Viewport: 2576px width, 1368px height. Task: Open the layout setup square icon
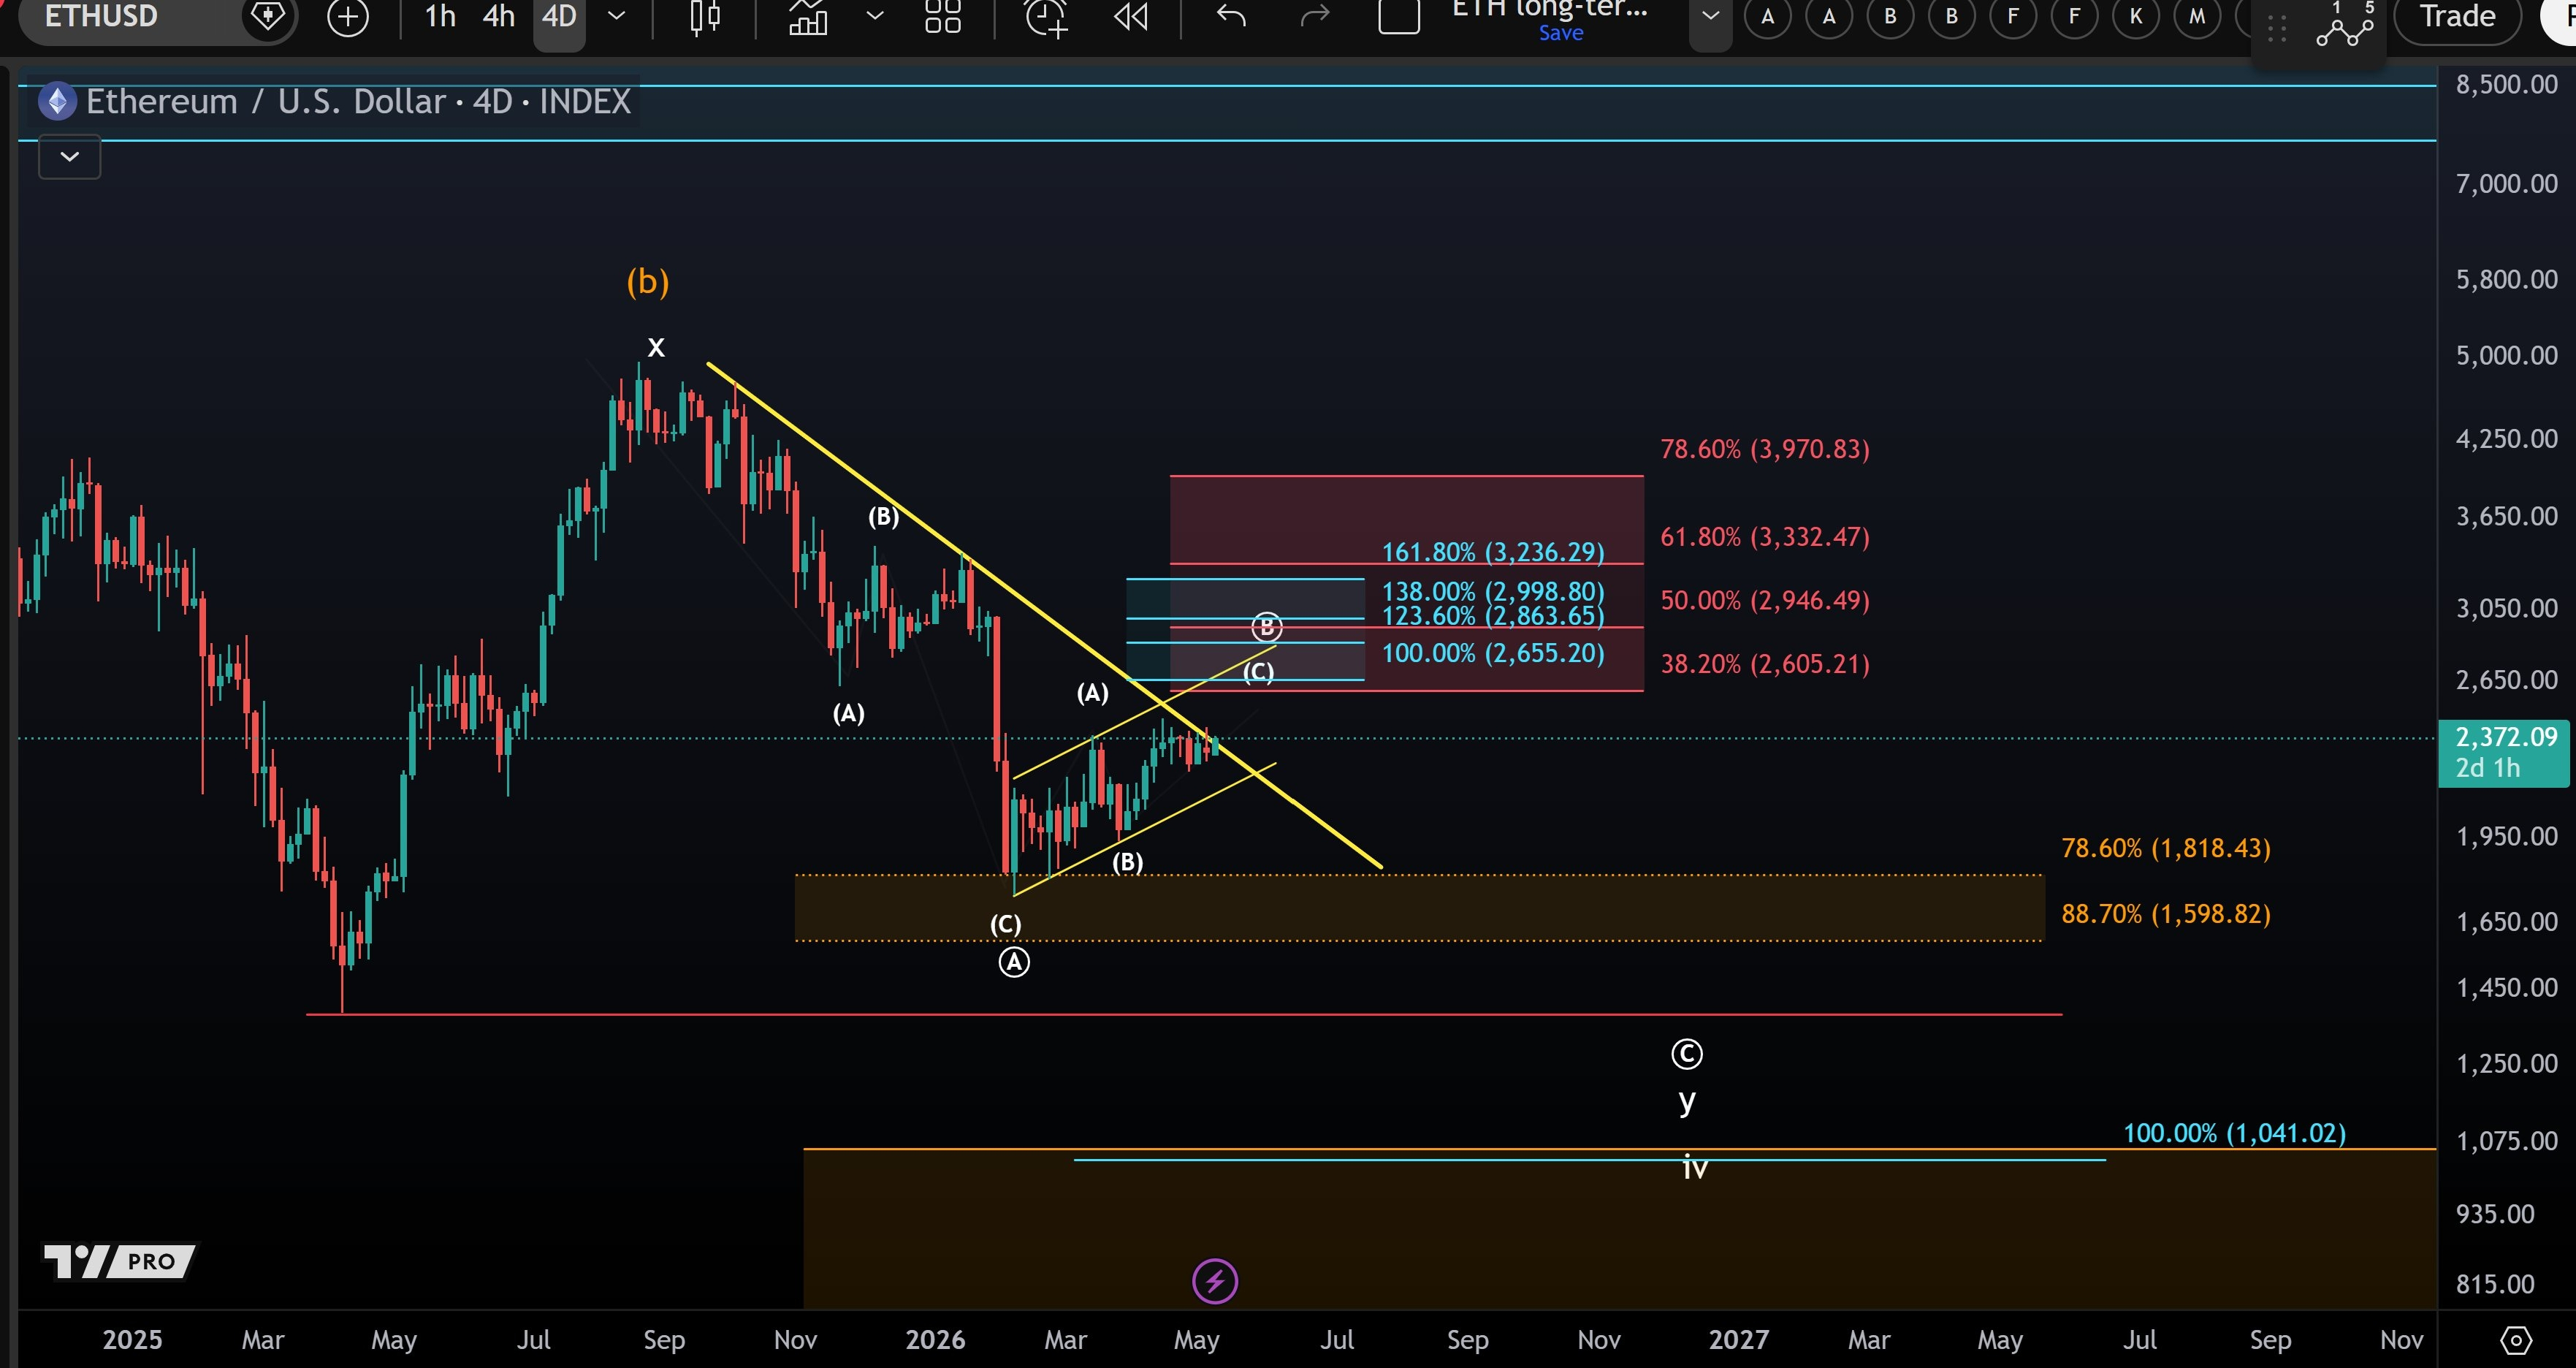click(x=1399, y=17)
